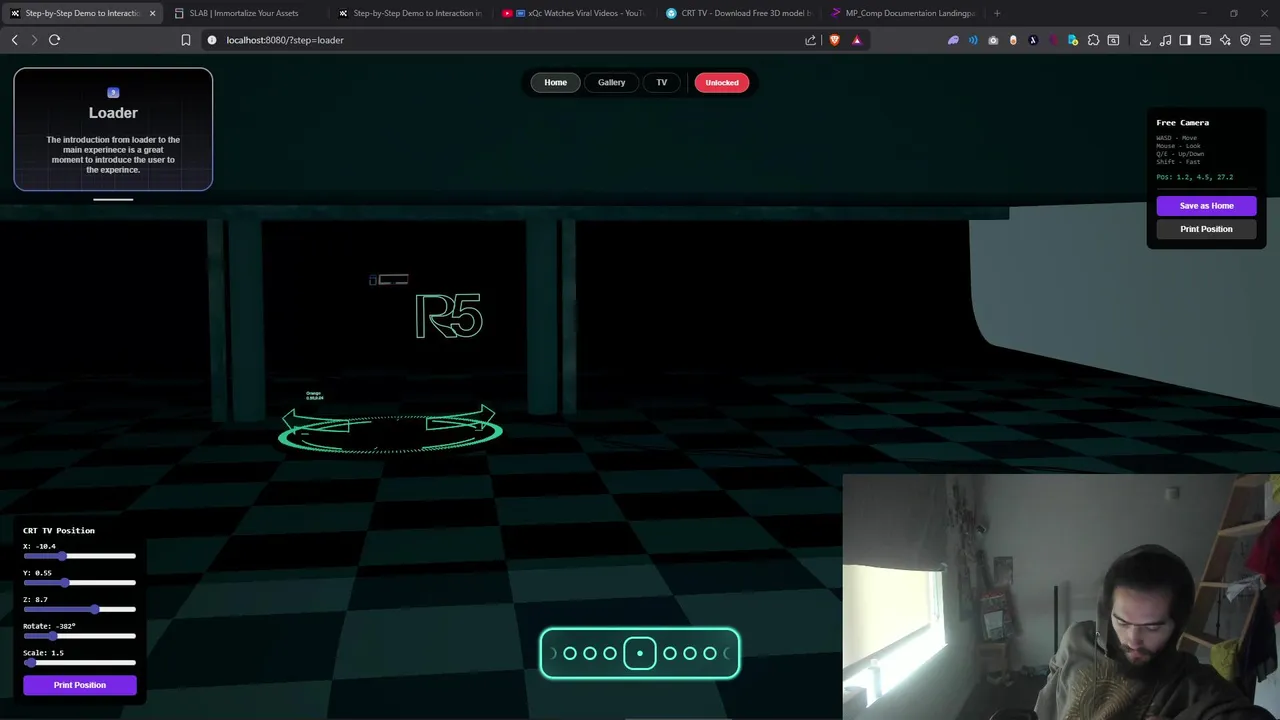
Task: Click the round dark X extension icon
Action: tap(1033, 40)
